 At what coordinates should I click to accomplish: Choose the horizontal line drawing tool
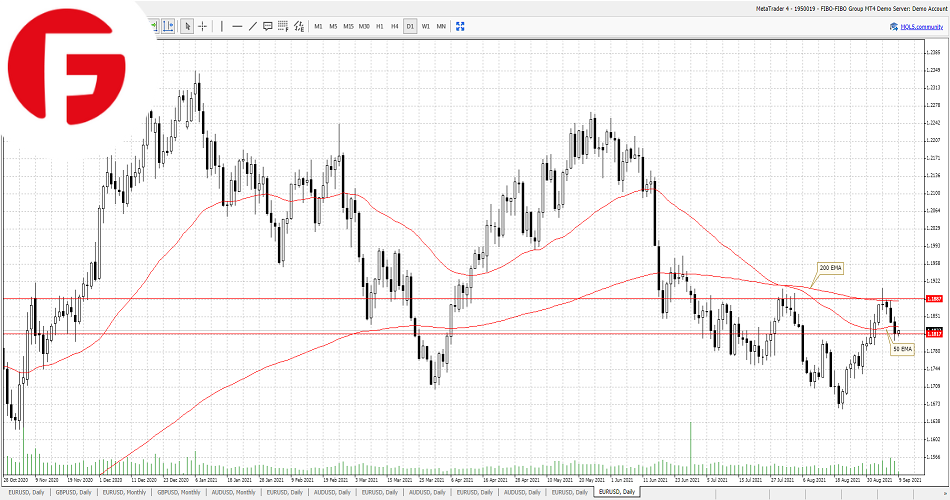coord(237,26)
